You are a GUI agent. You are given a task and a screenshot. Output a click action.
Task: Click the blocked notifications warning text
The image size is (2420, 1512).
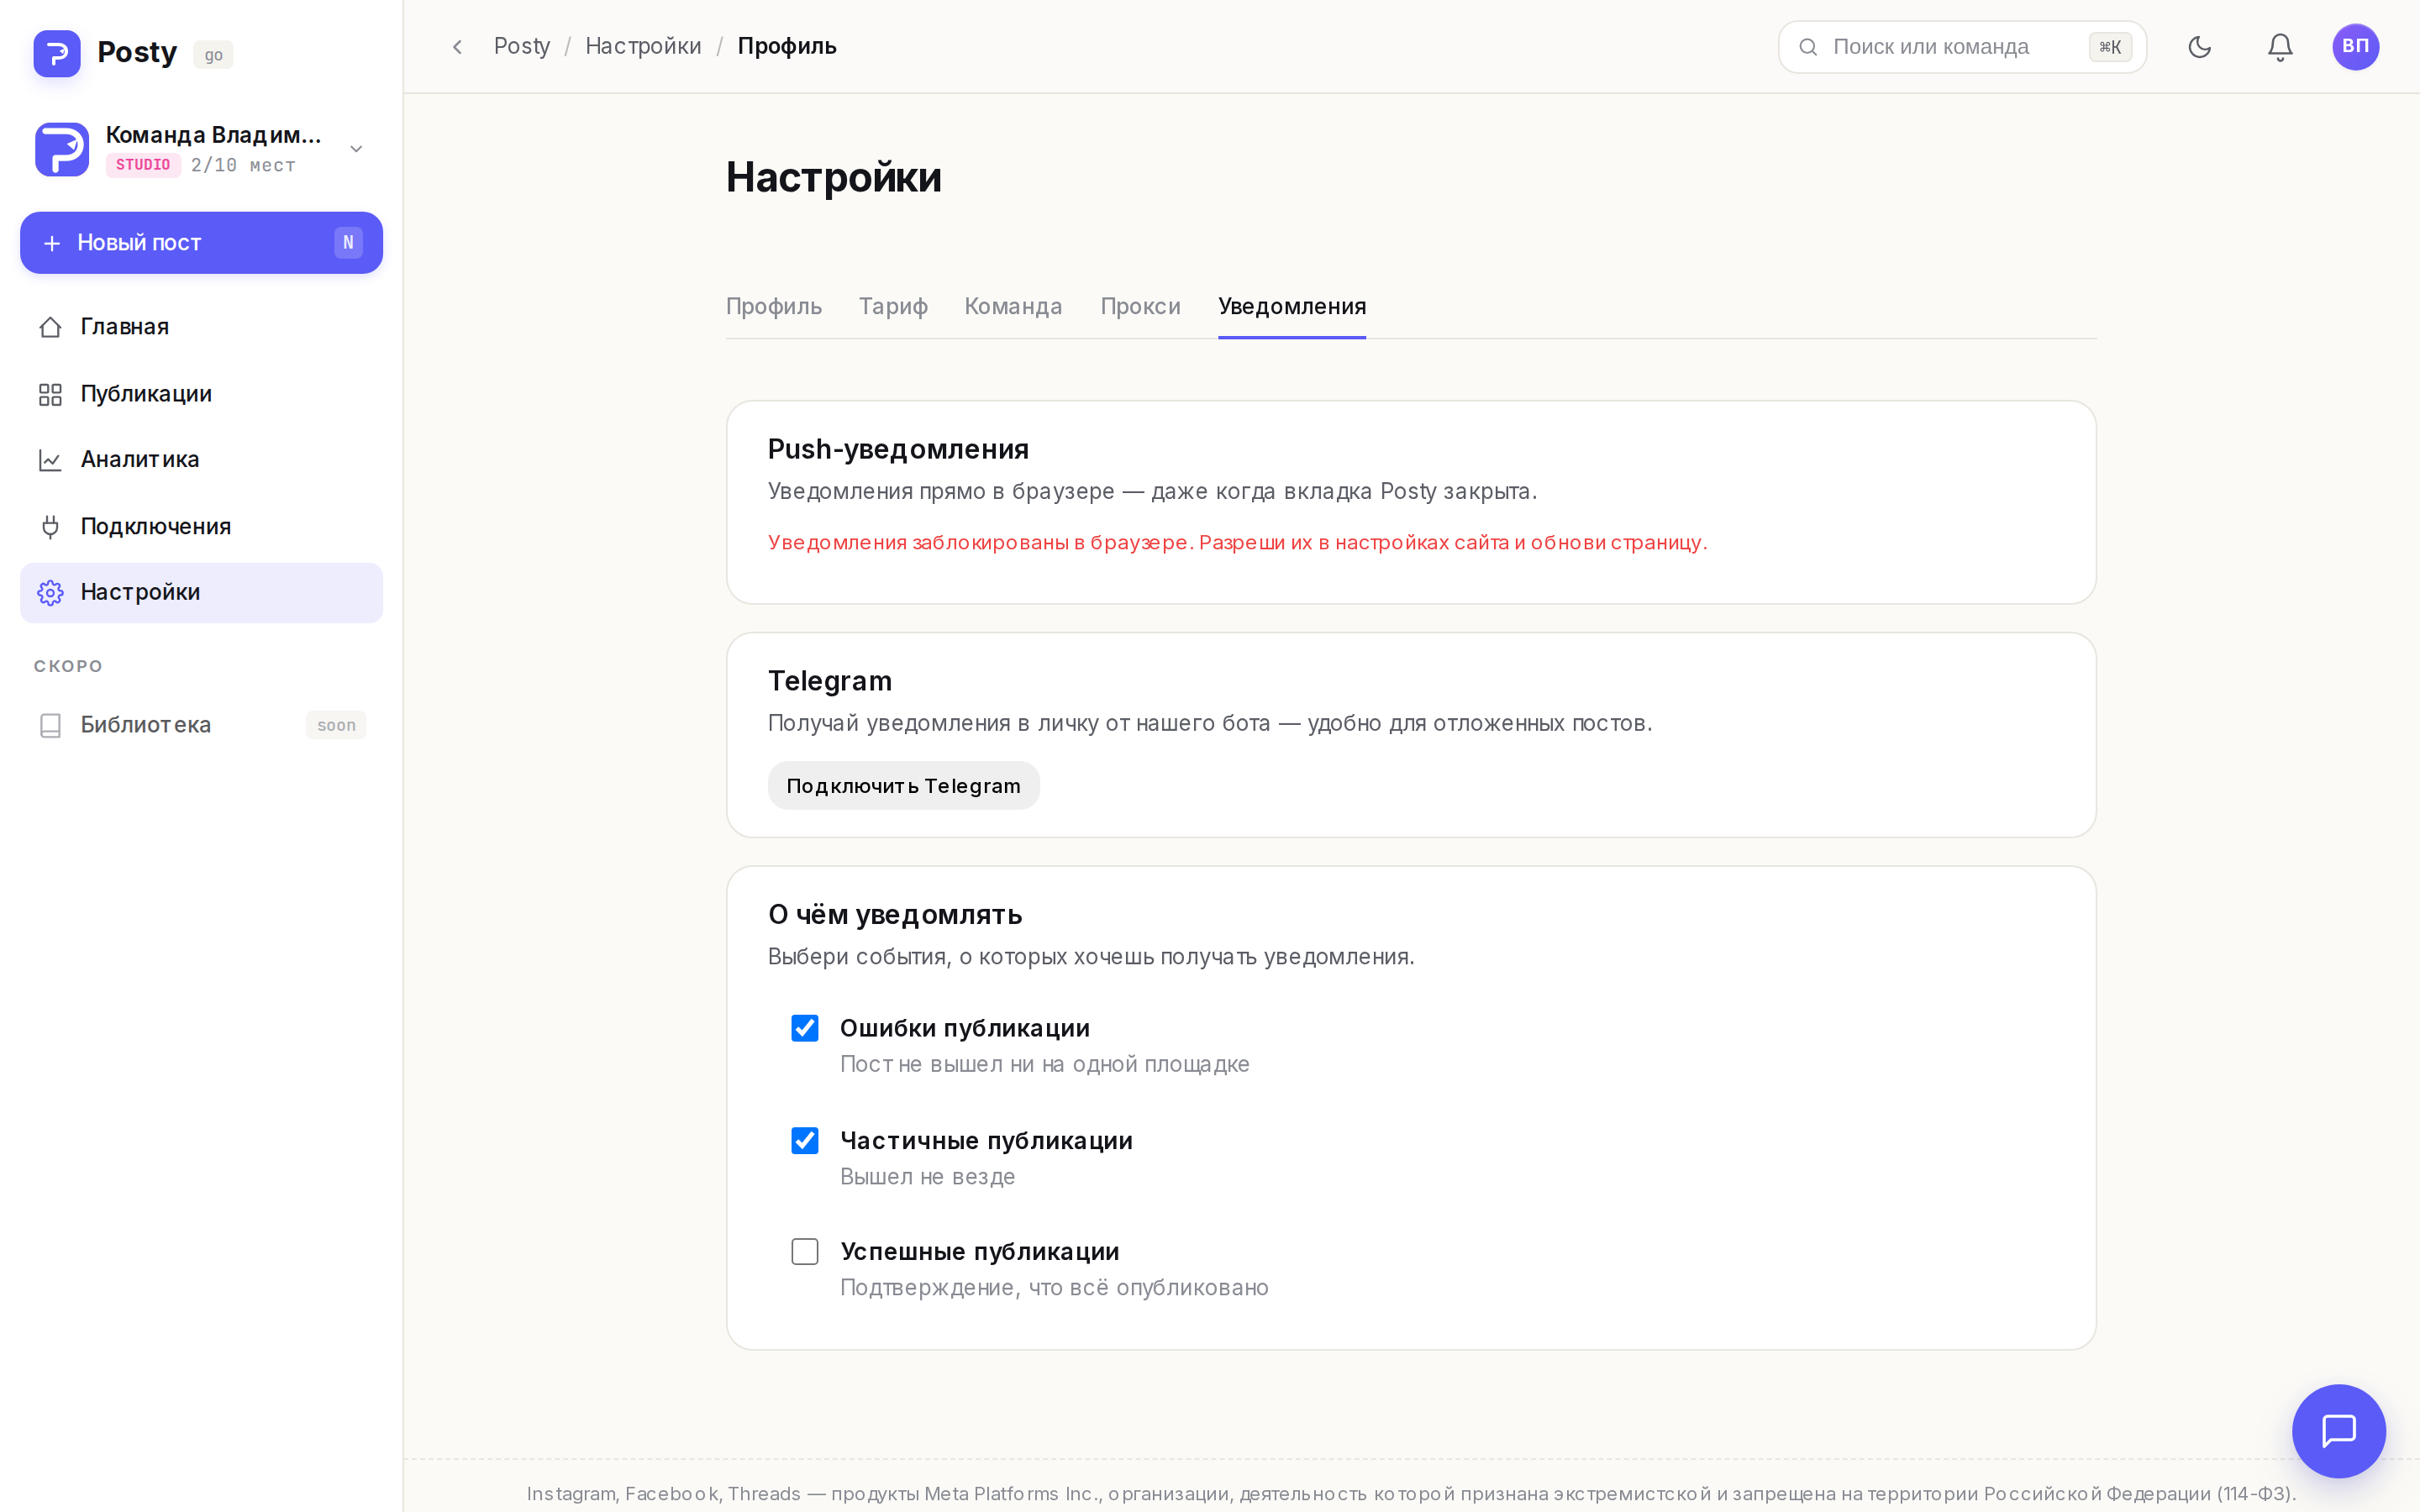click(1238, 542)
